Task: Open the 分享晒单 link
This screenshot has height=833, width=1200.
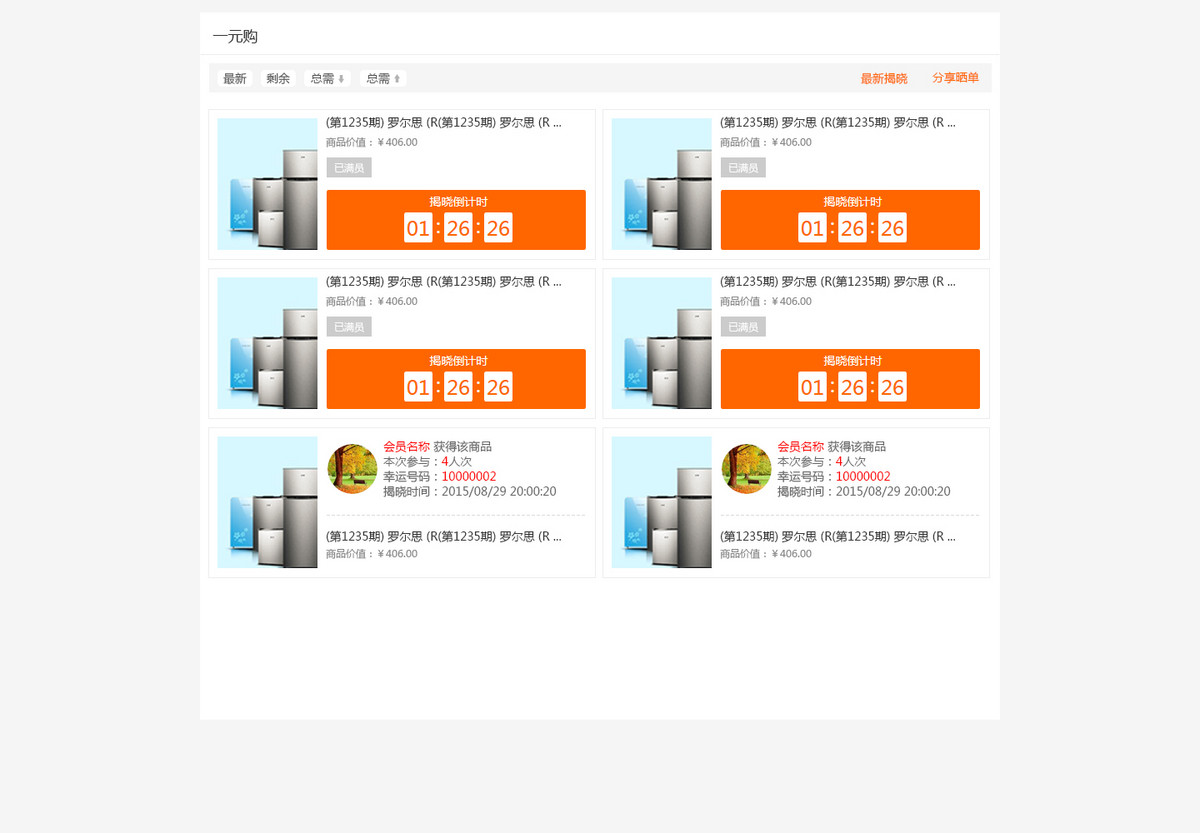Action: 955,78
